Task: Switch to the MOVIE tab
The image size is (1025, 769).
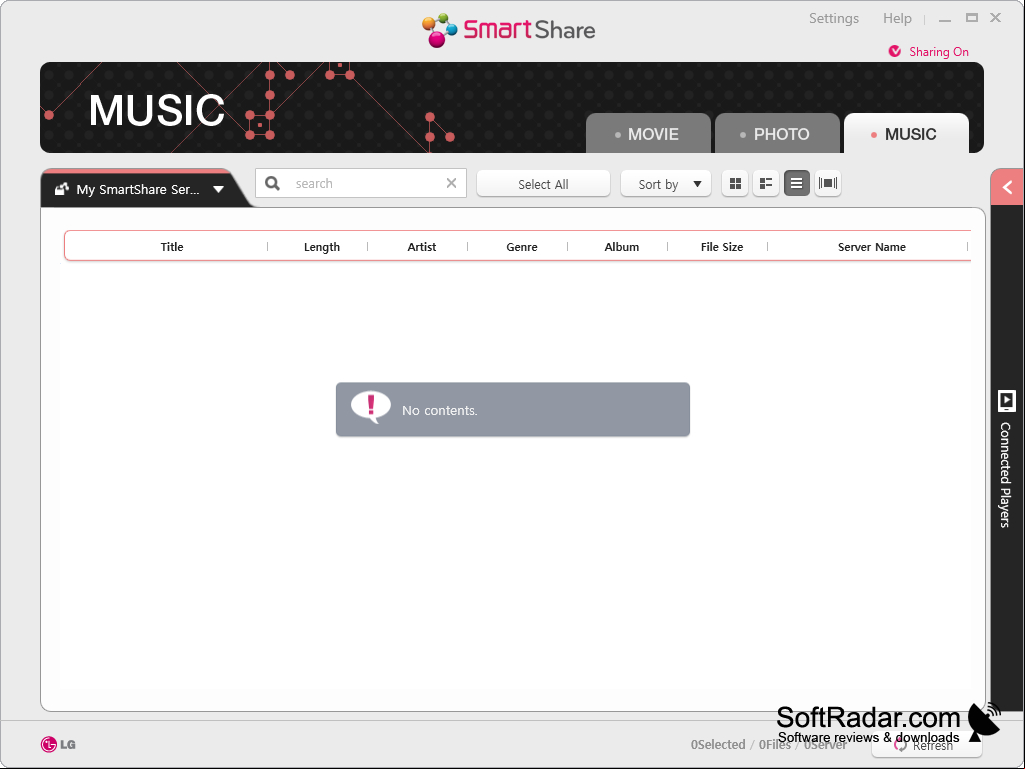Action: tap(648, 133)
